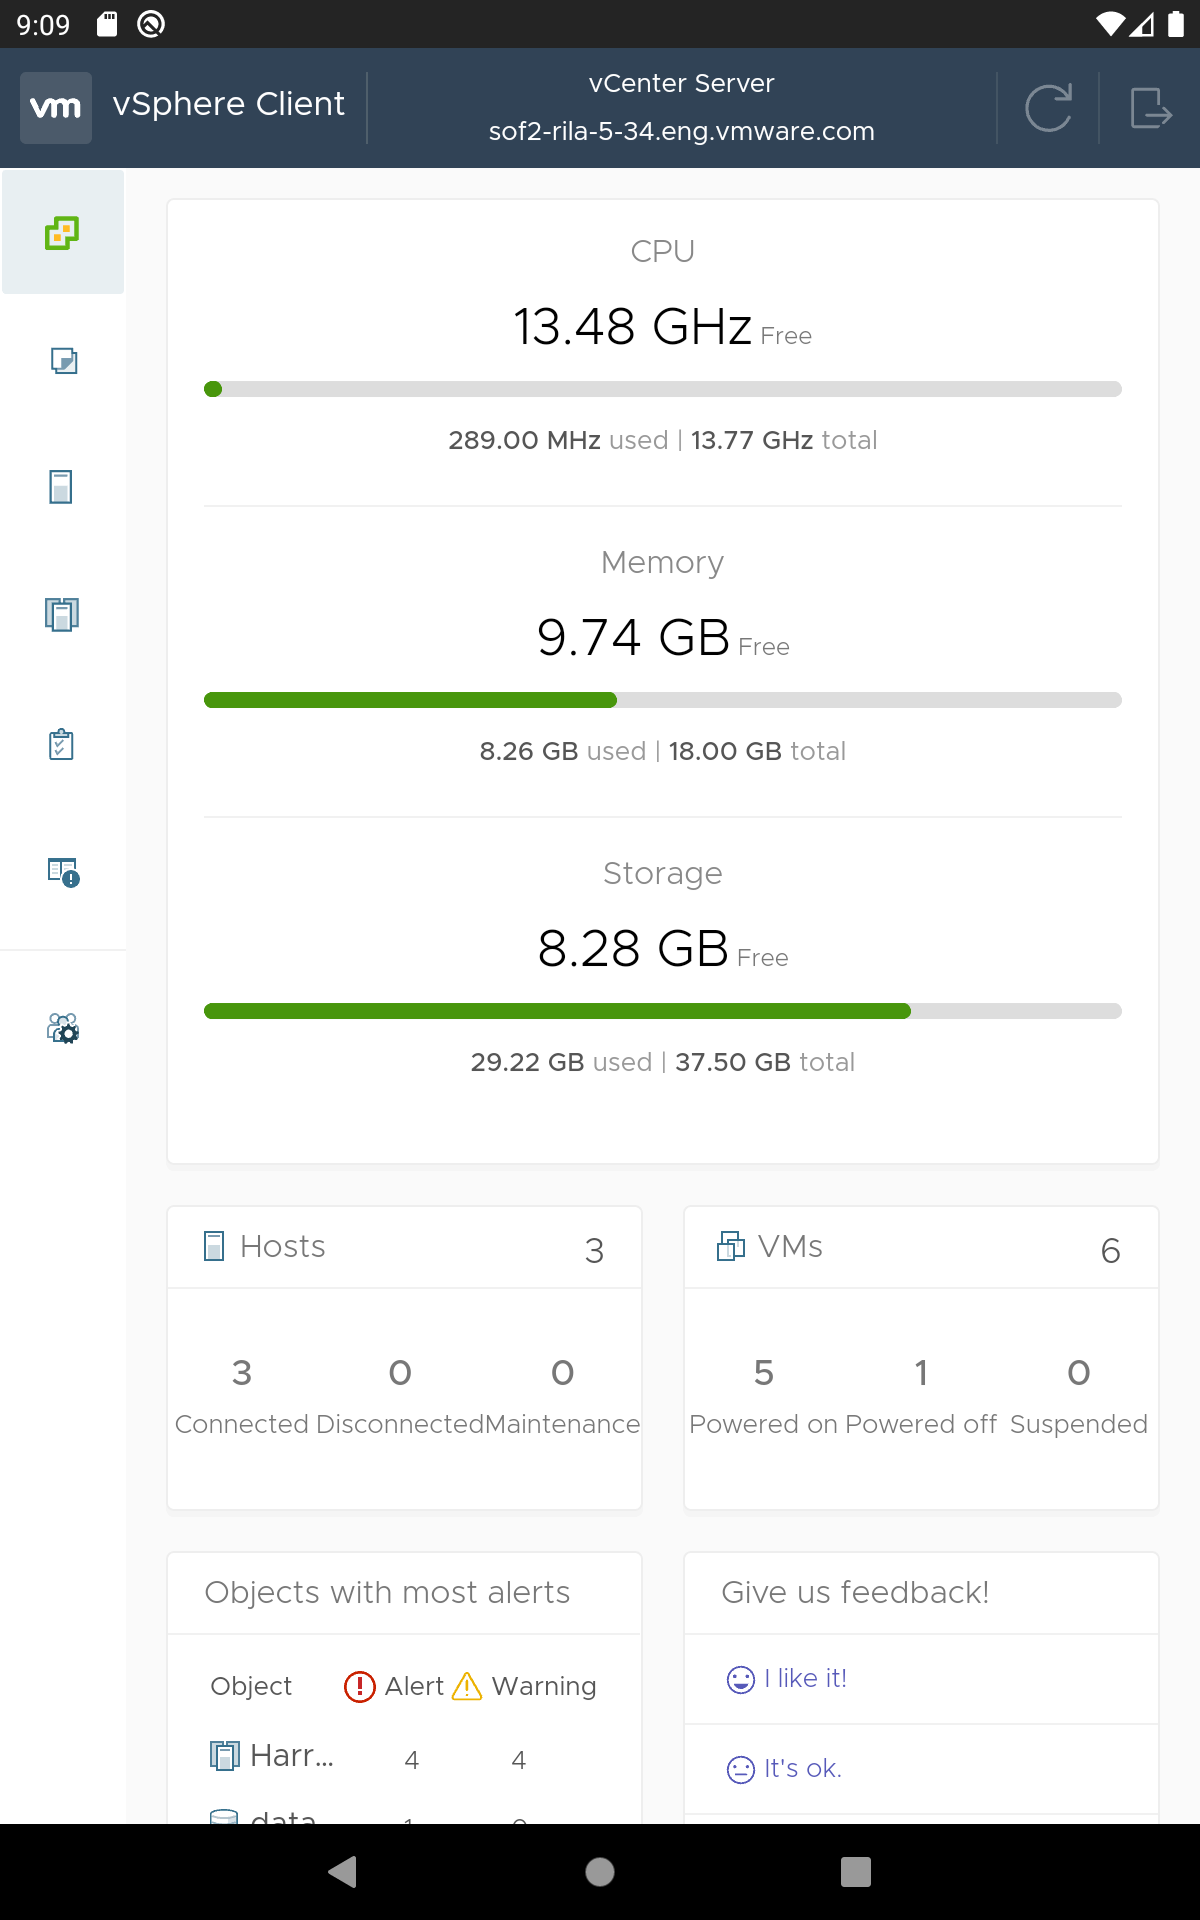Open the tasks clipboard sidebar icon
Image resolution: width=1200 pixels, height=1920 pixels.
(62, 743)
